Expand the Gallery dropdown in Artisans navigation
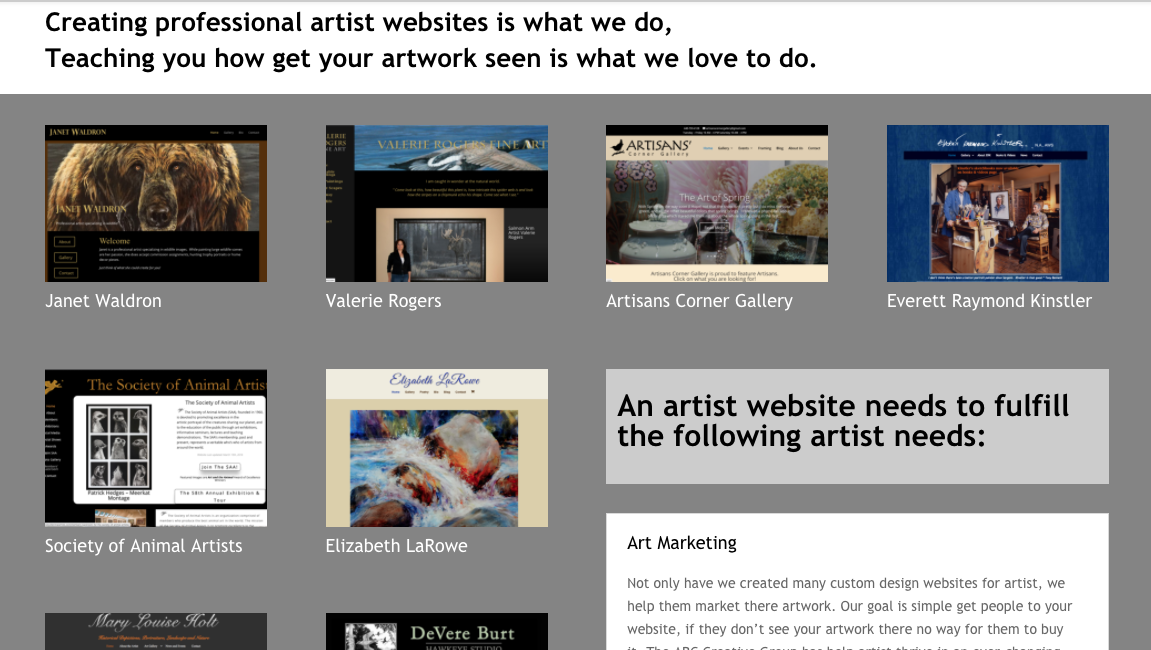Screen dimensions: 1151x650 click(x=726, y=148)
